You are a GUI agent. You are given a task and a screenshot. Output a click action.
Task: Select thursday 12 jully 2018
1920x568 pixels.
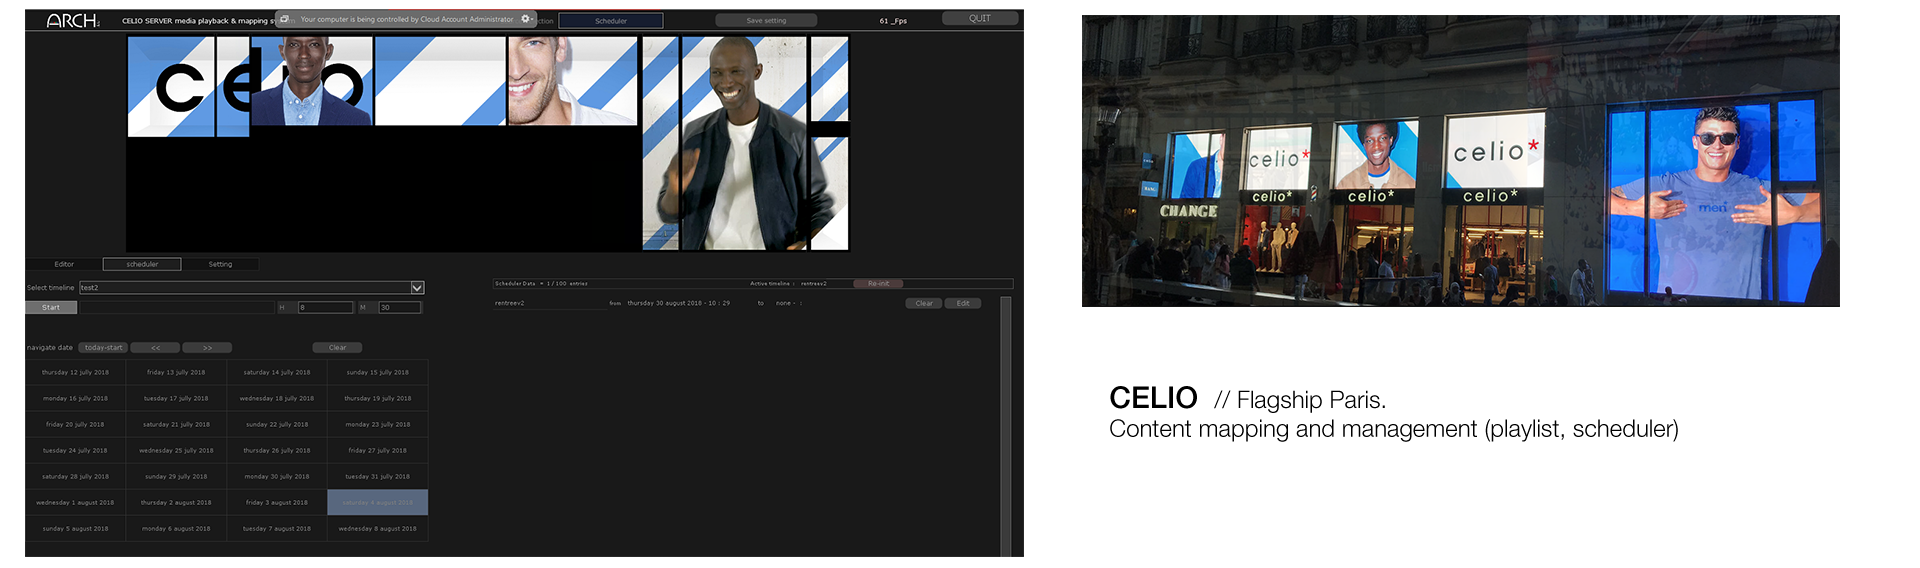click(75, 372)
